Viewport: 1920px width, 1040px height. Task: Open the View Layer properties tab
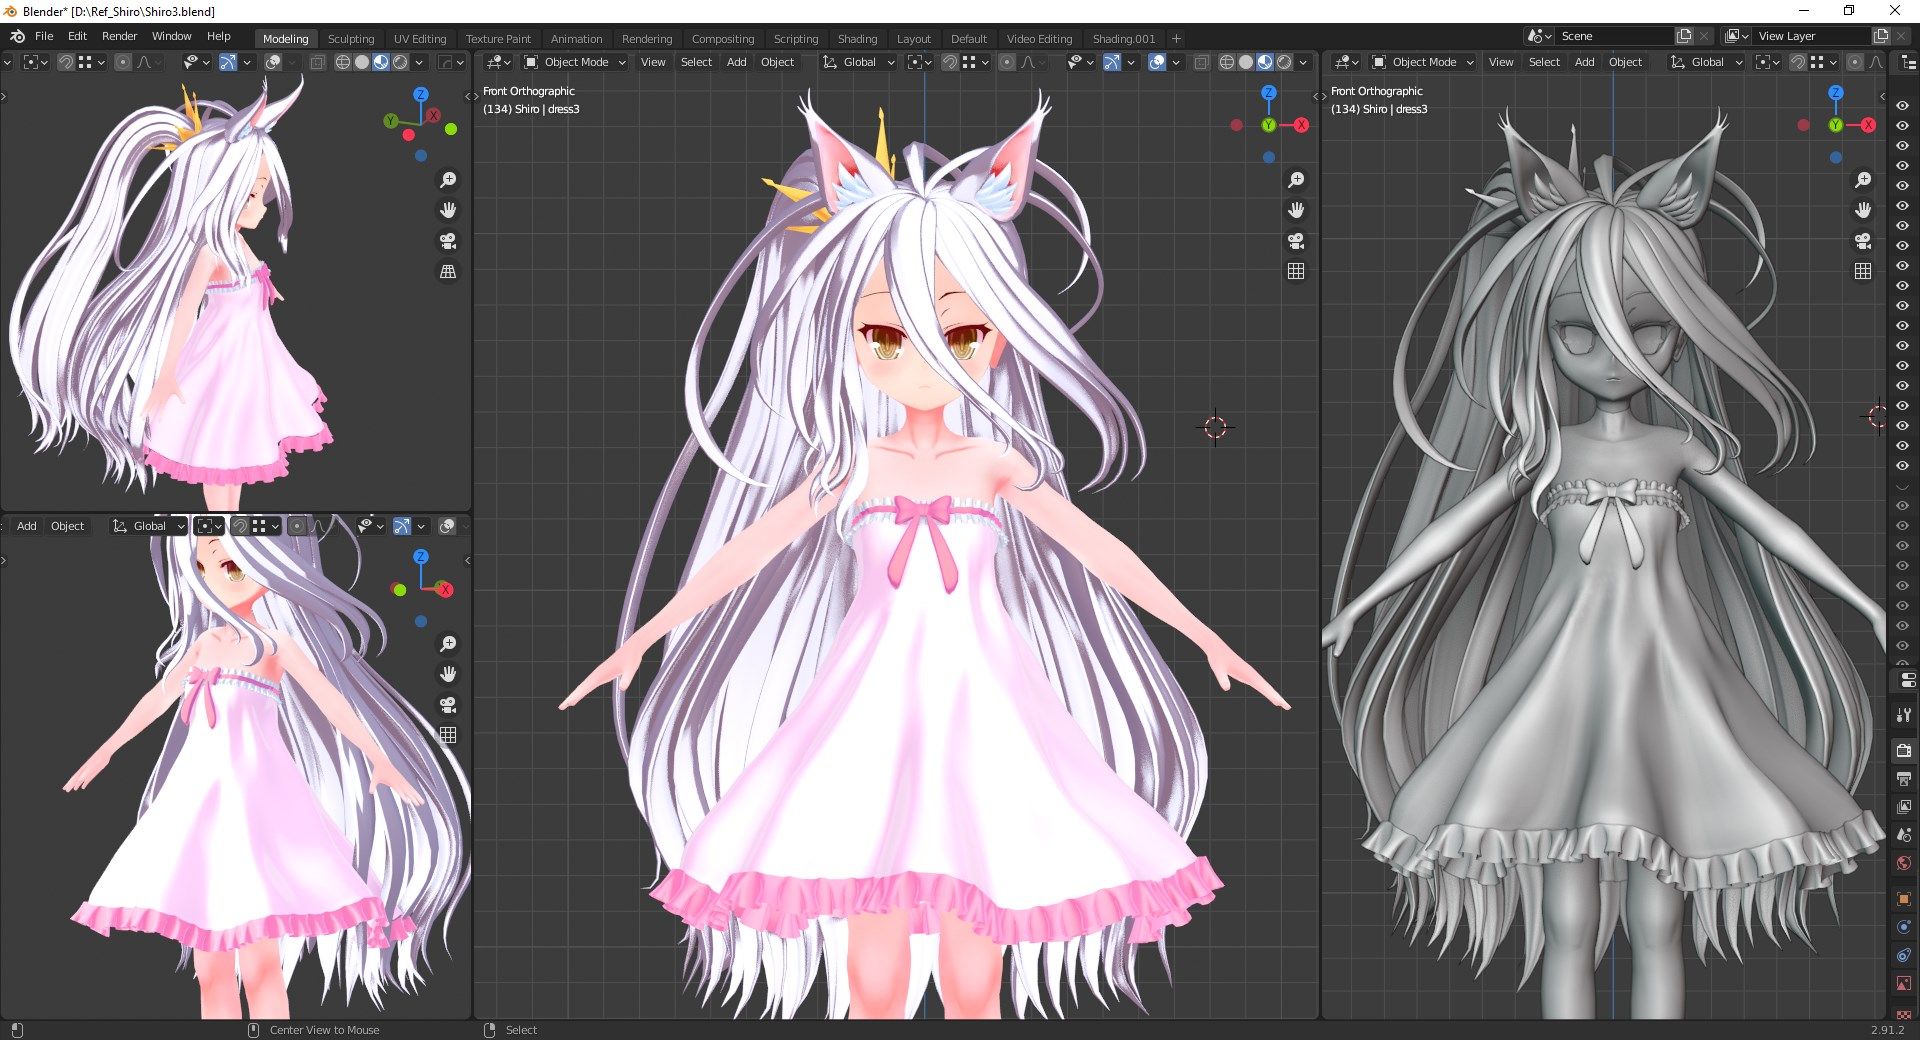pyautogui.click(x=1903, y=806)
